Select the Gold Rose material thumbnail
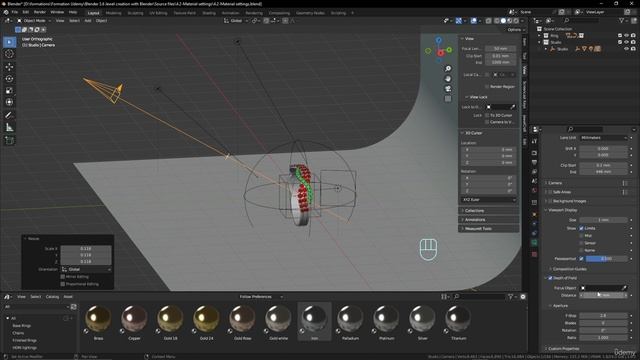This screenshot has width=640, height=360. pyautogui.click(x=242, y=322)
